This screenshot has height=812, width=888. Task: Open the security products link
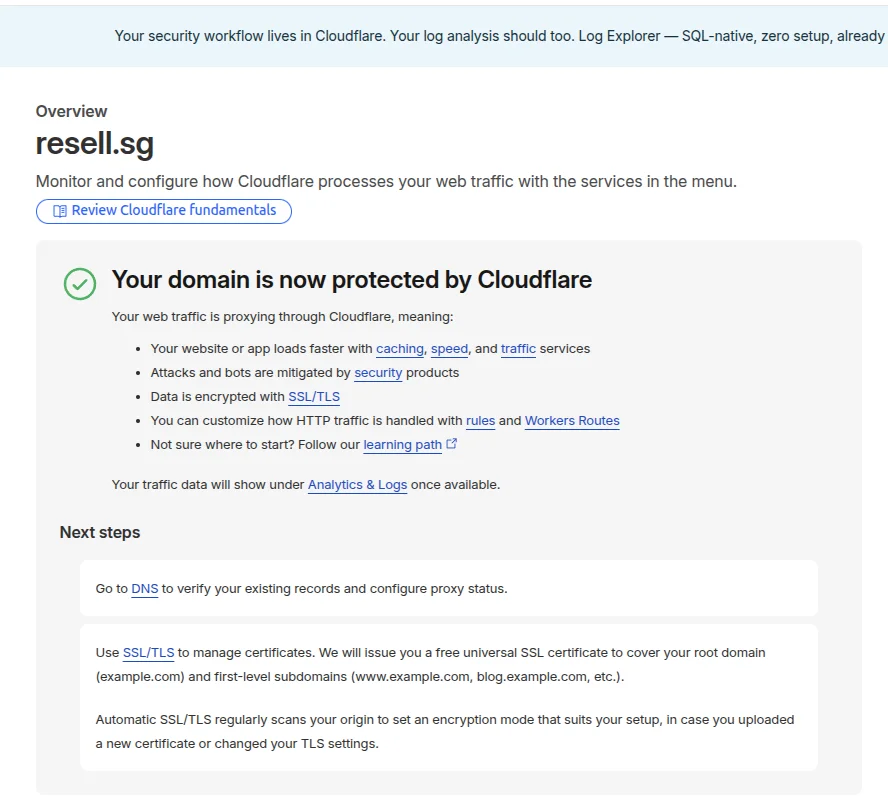pyautogui.click(x=377, y=373)
